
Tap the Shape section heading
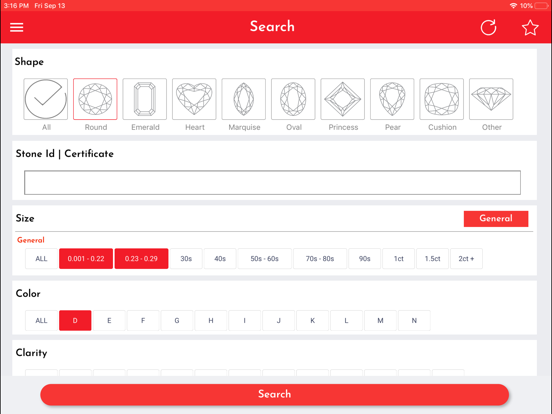point(29,62)
